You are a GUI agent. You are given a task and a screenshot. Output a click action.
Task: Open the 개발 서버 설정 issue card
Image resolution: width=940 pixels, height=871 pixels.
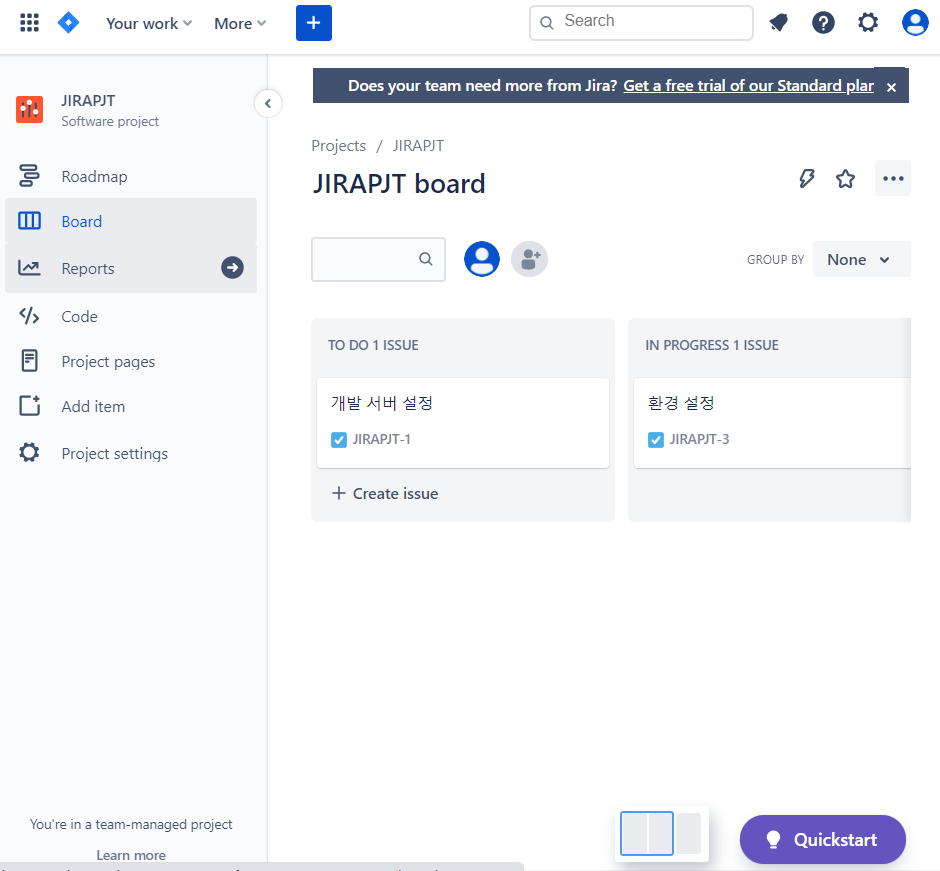point(463,423)
